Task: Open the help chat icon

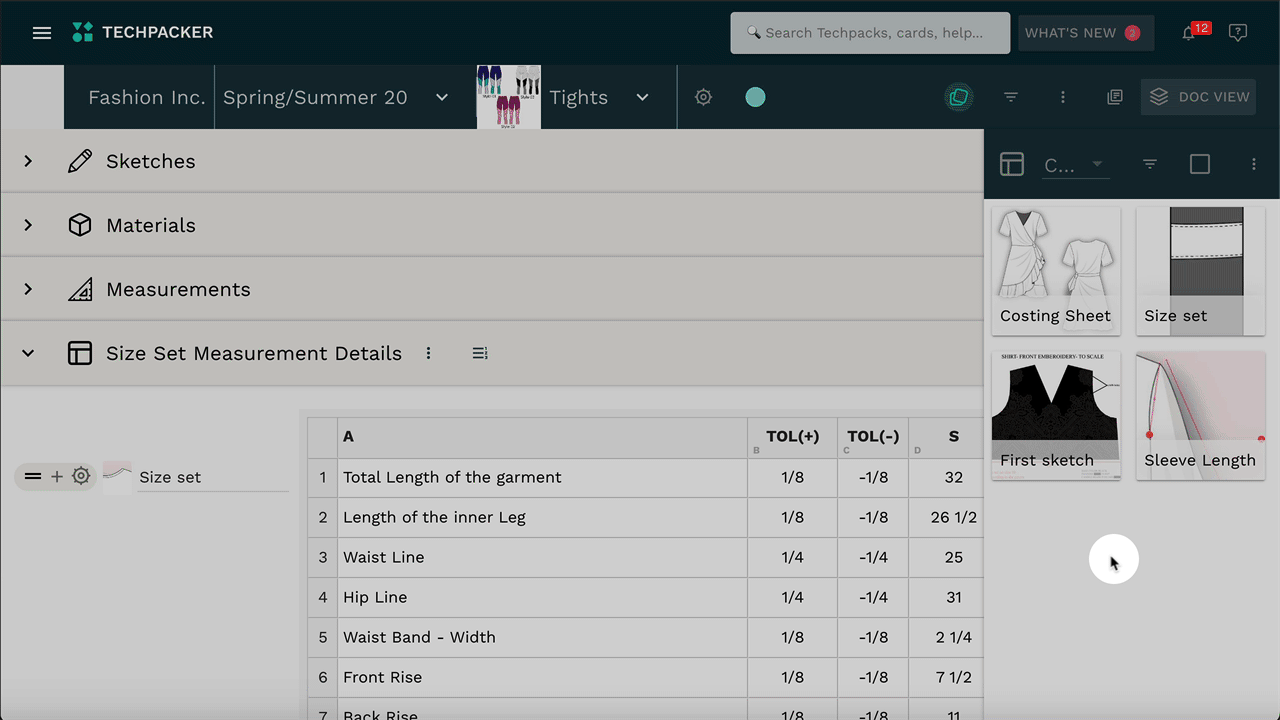Action: (x=1238, y=33)
